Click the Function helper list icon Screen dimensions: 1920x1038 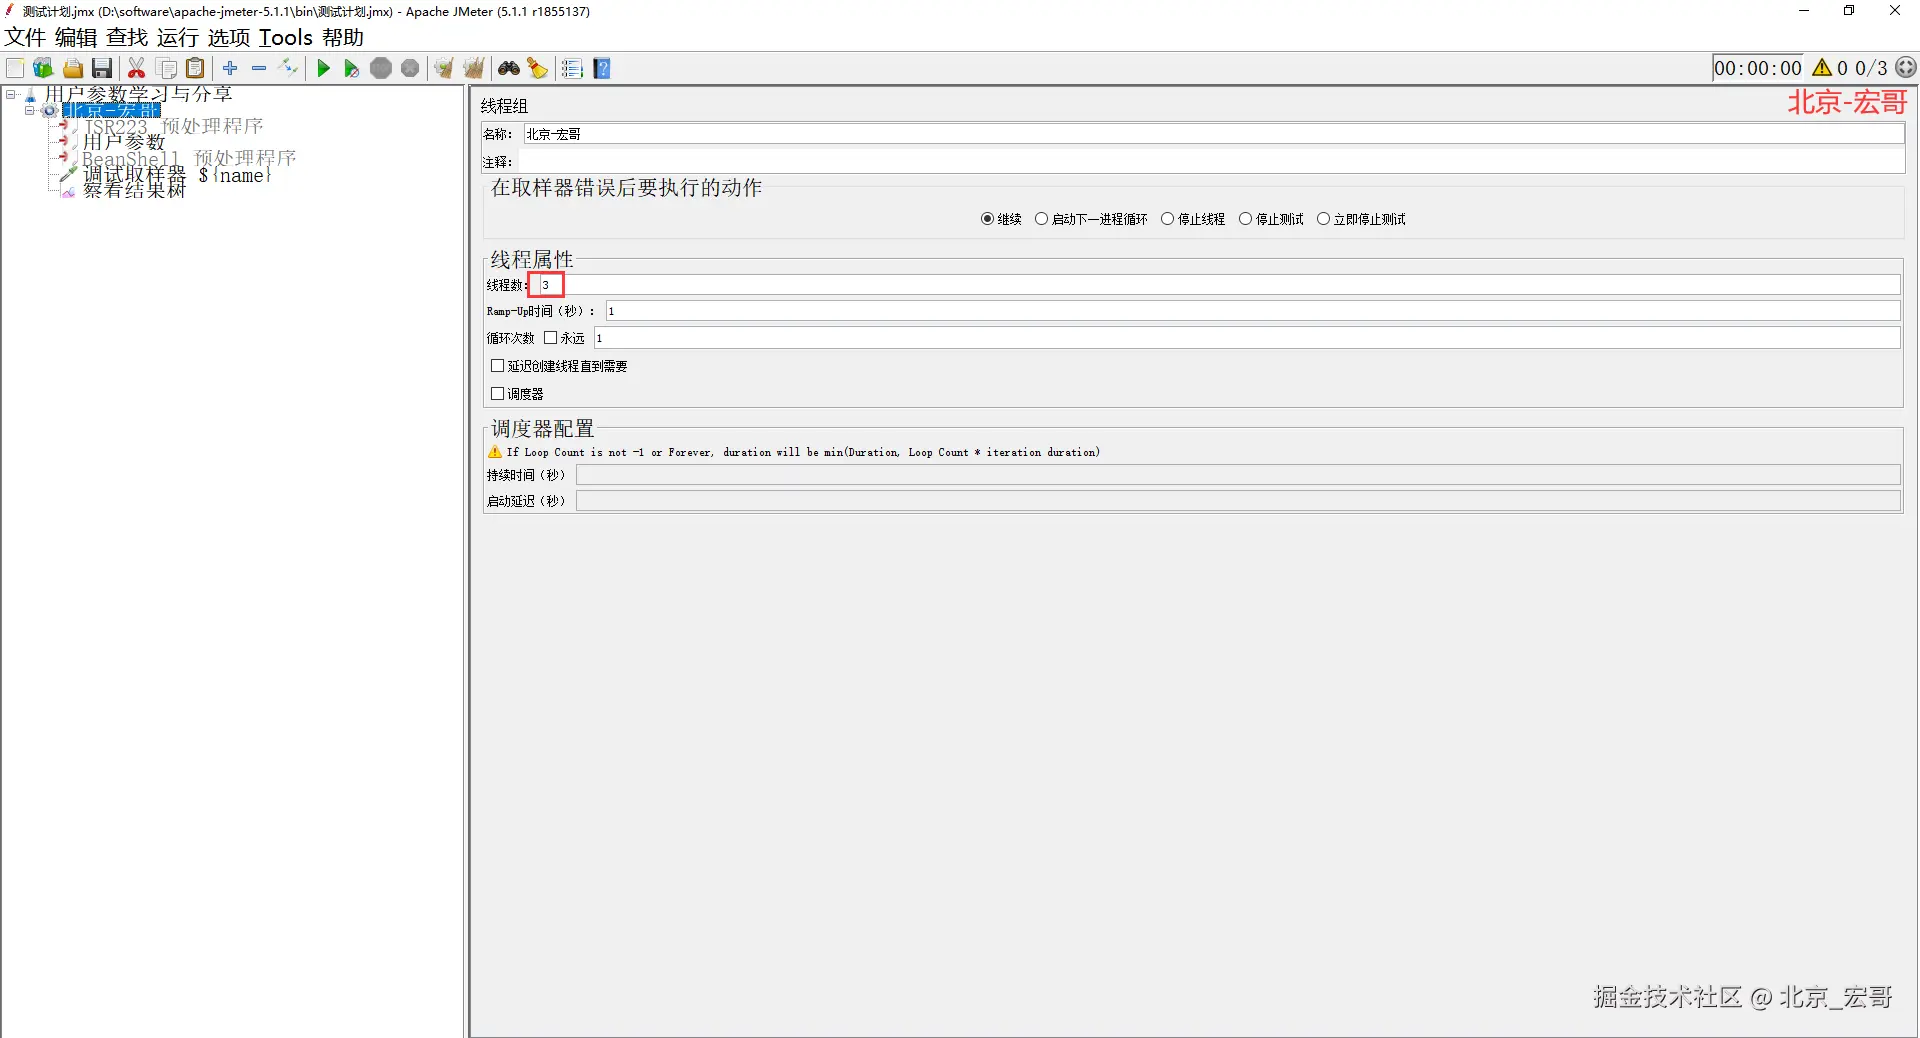[572, 68]
